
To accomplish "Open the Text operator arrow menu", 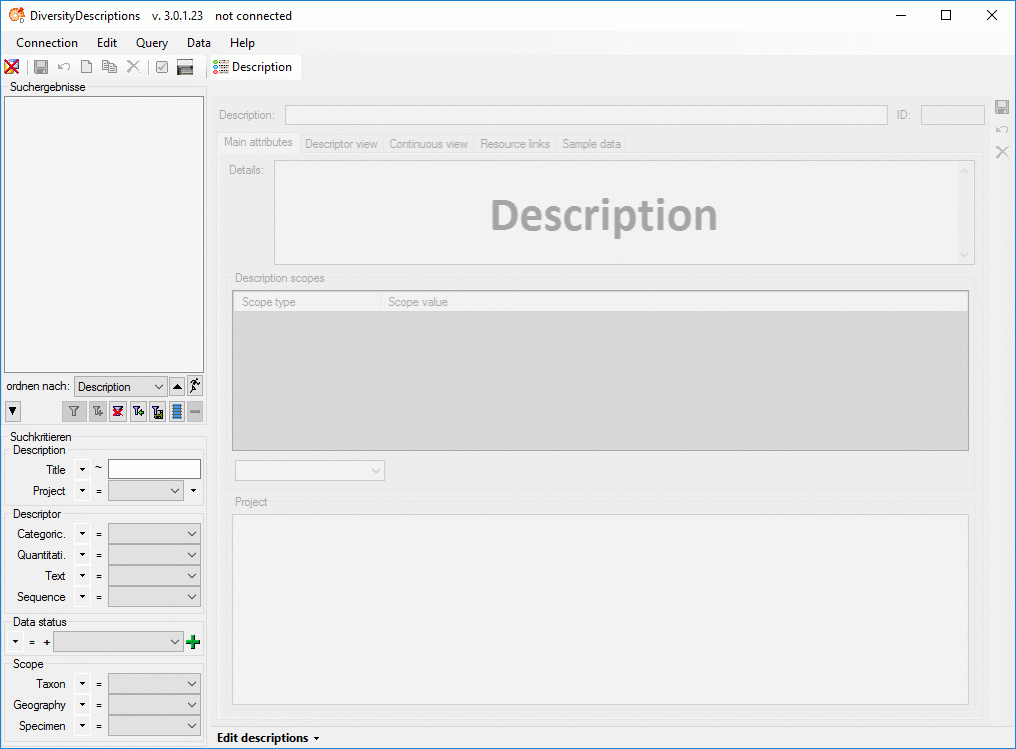I will tap(82, 576).
